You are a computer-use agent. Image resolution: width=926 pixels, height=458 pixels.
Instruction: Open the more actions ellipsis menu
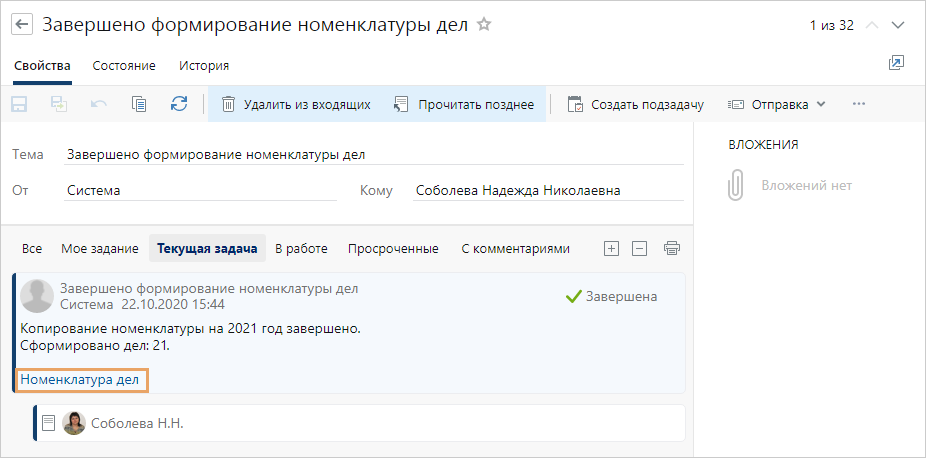pos(858,104)
